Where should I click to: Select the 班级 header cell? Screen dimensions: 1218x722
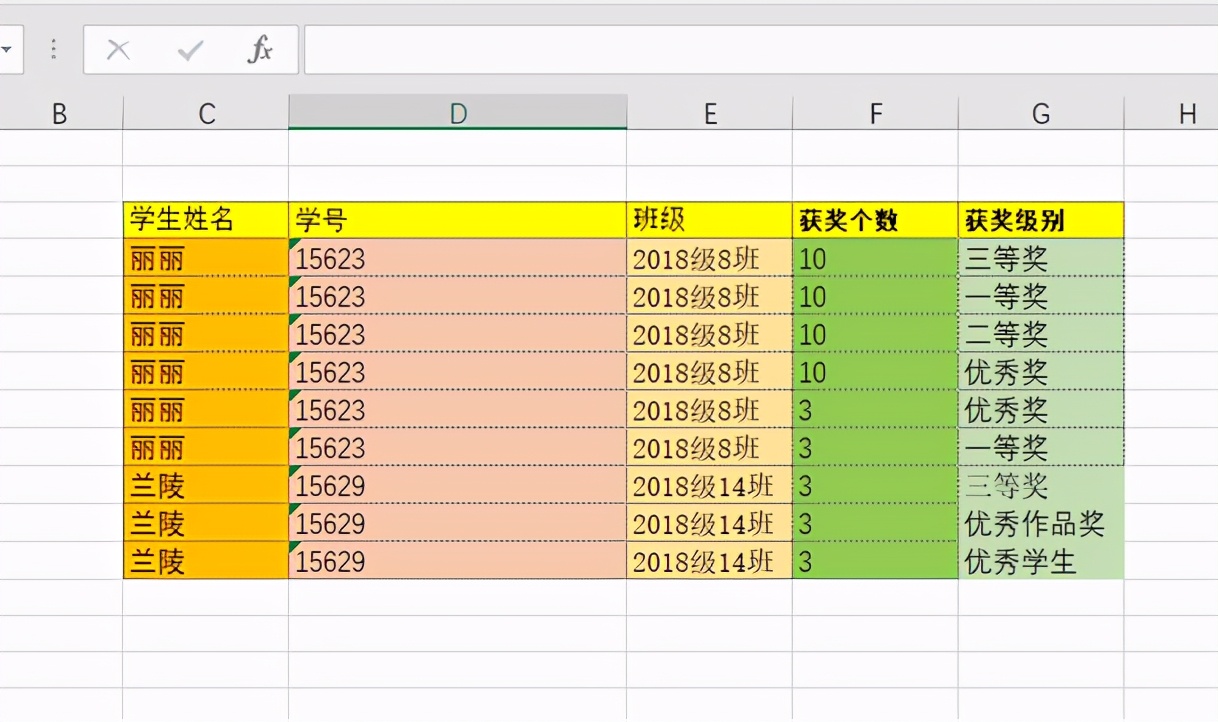710,220
